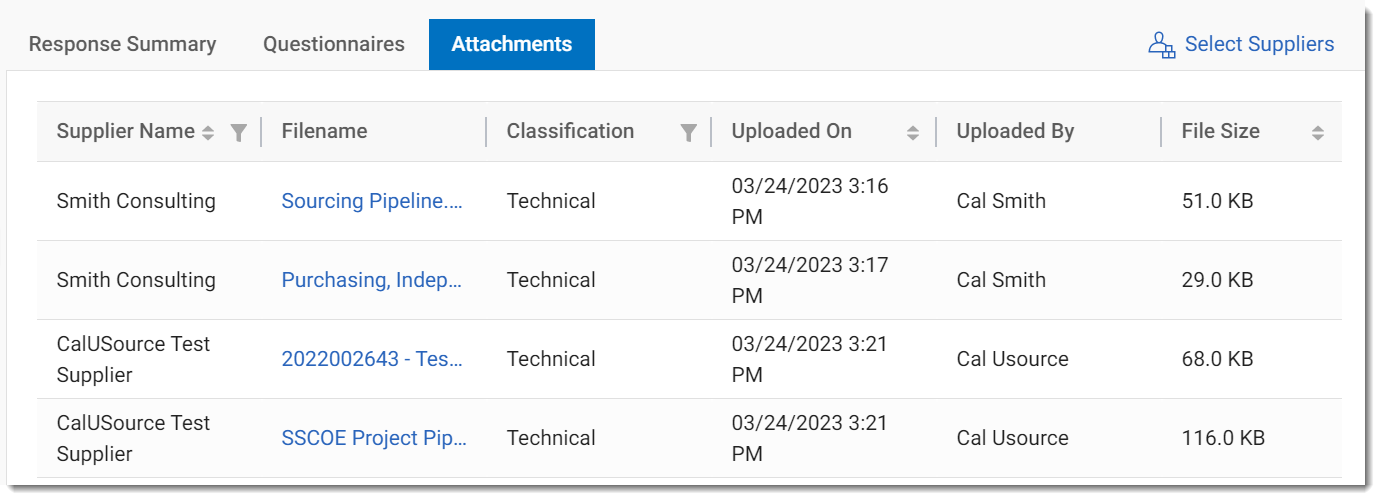
Task: Sort by File Size arrows icon
Action: (1317, 132)
